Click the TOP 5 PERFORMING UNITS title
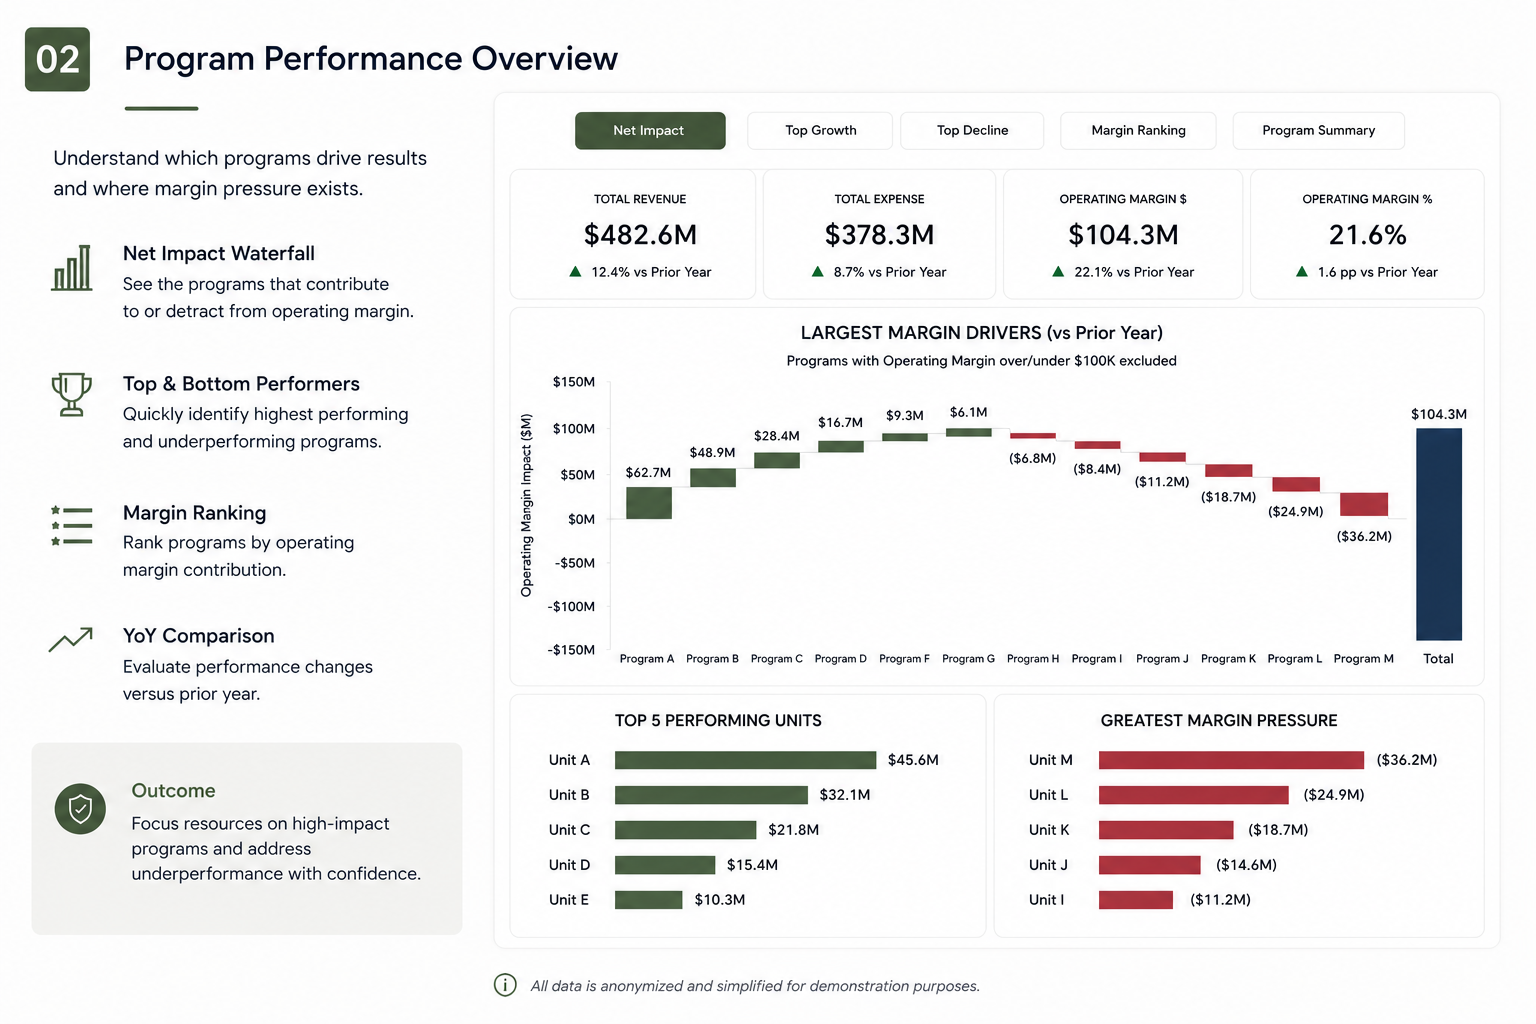The width and height of the screenshot is (1536, 1024). [718, 721]
